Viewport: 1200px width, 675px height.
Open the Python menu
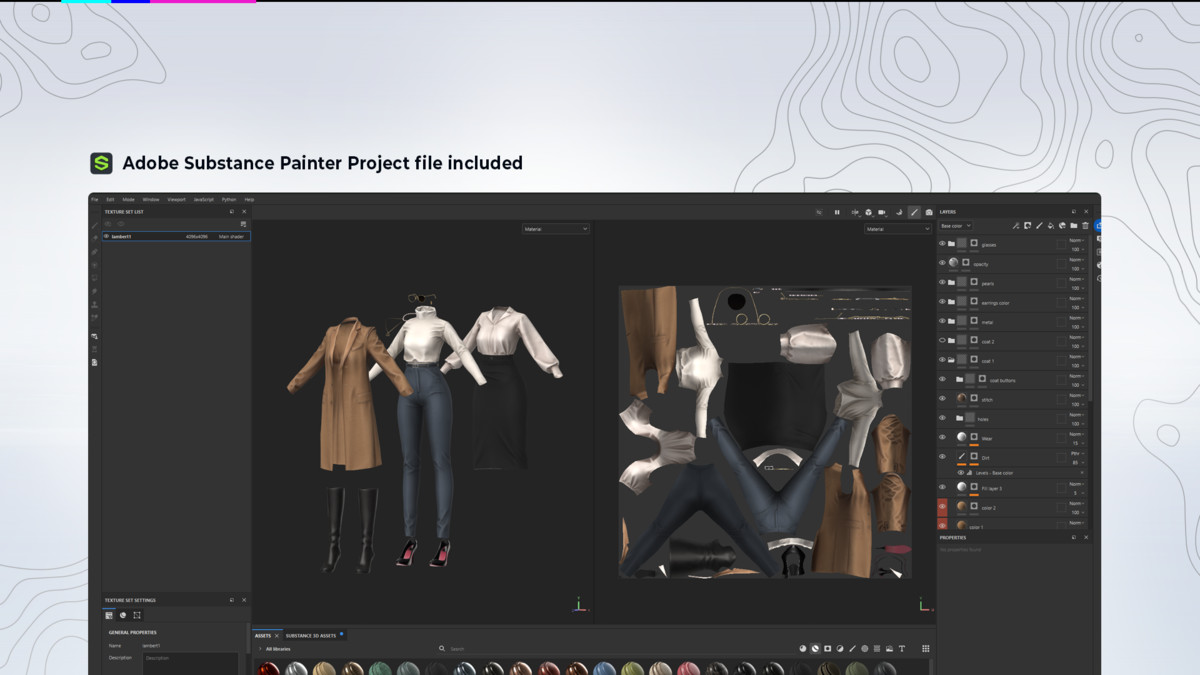tap(229, 199)
